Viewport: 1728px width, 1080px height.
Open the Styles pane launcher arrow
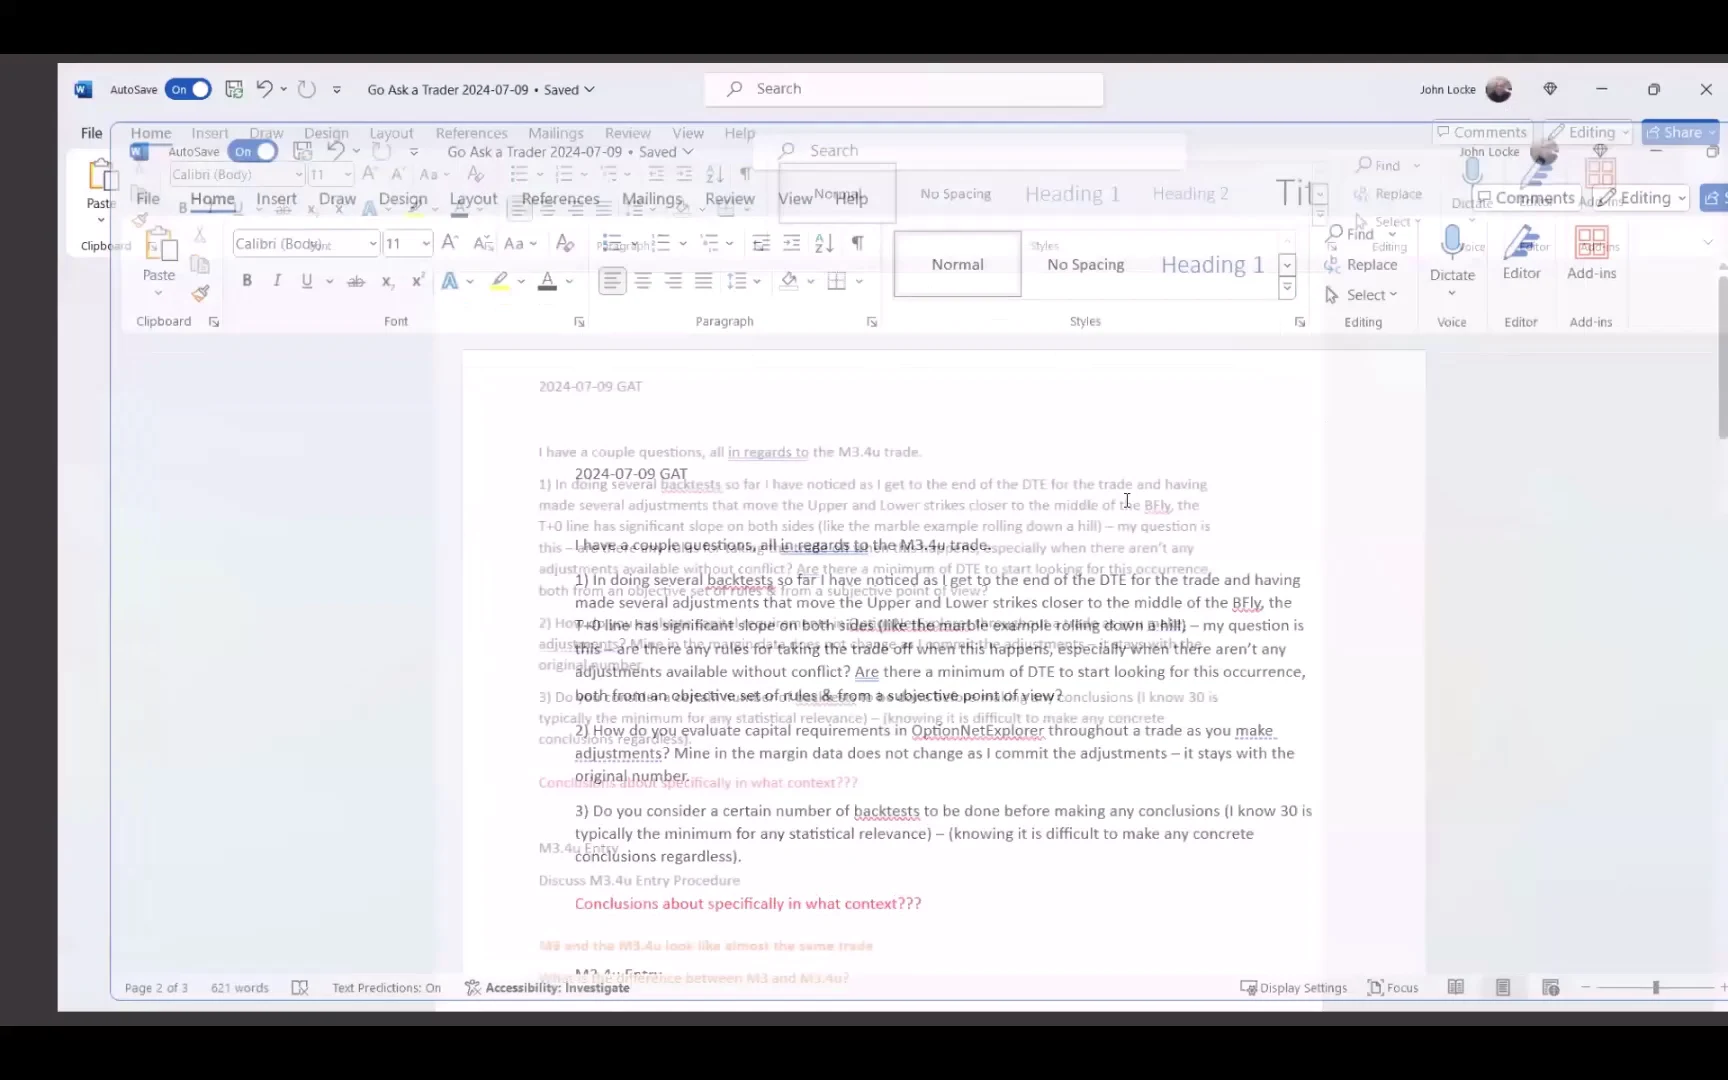click(1300, 322)
